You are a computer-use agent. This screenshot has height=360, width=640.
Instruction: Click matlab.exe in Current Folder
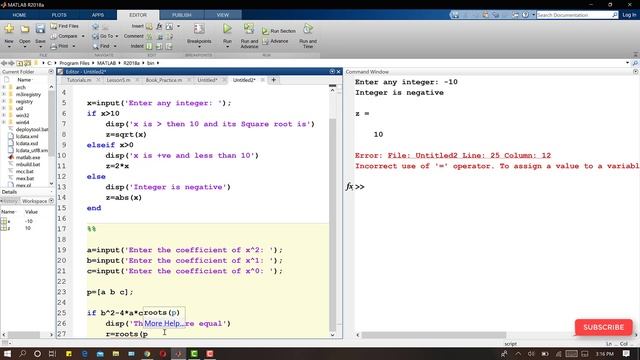28,157
